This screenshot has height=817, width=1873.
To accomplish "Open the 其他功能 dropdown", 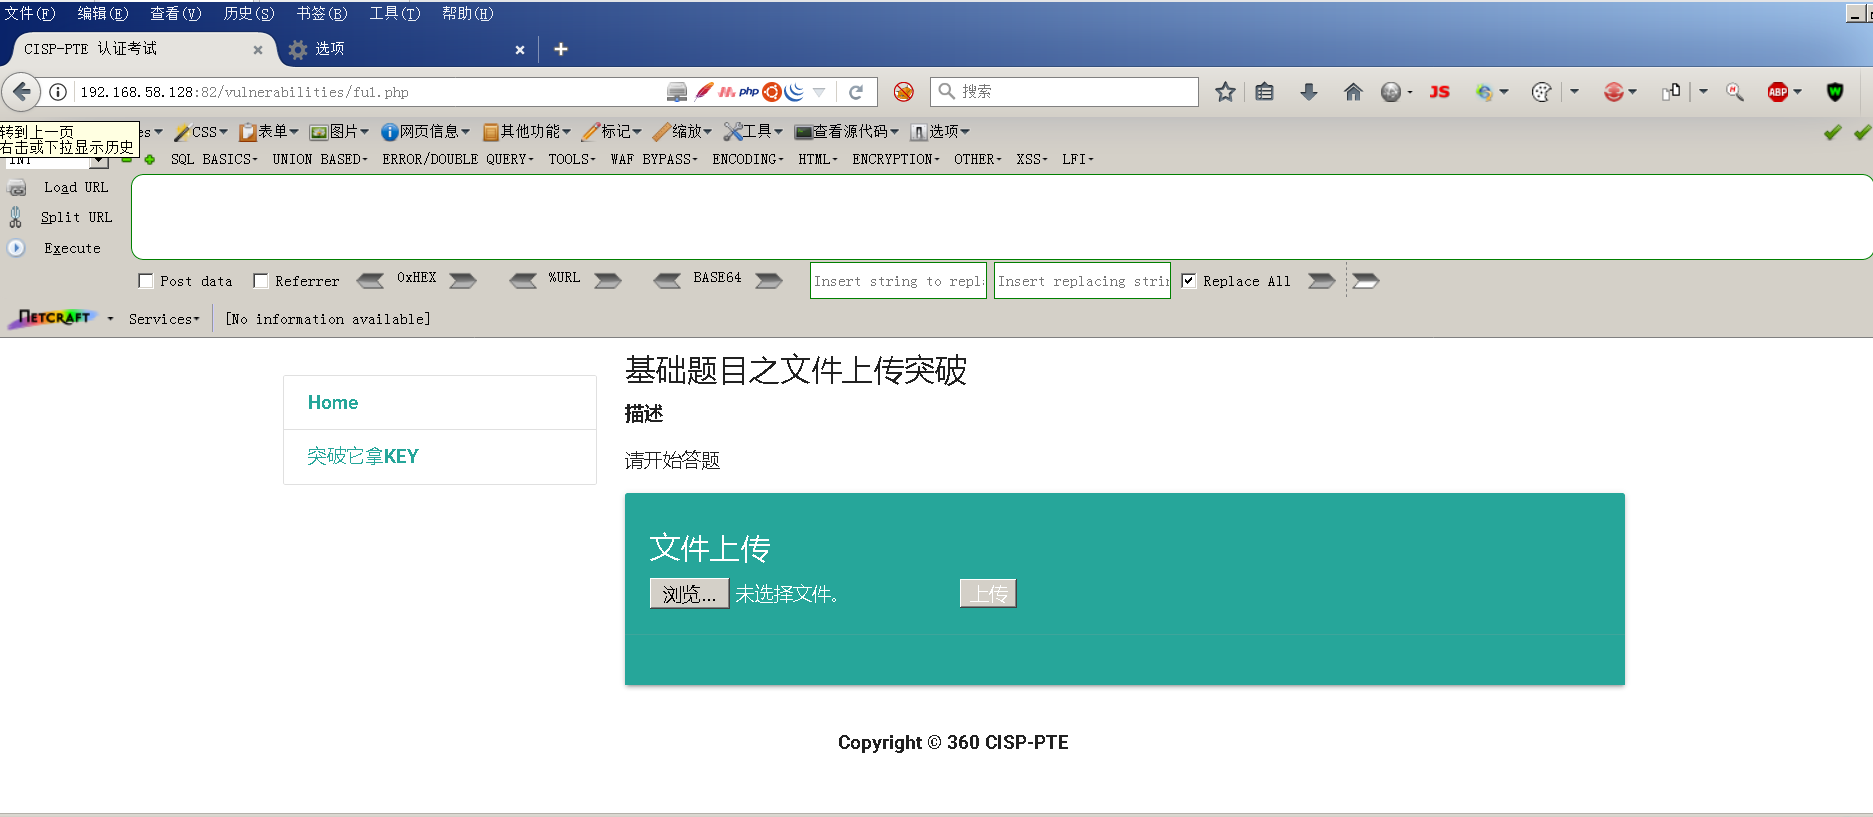I will click(527, 132).
